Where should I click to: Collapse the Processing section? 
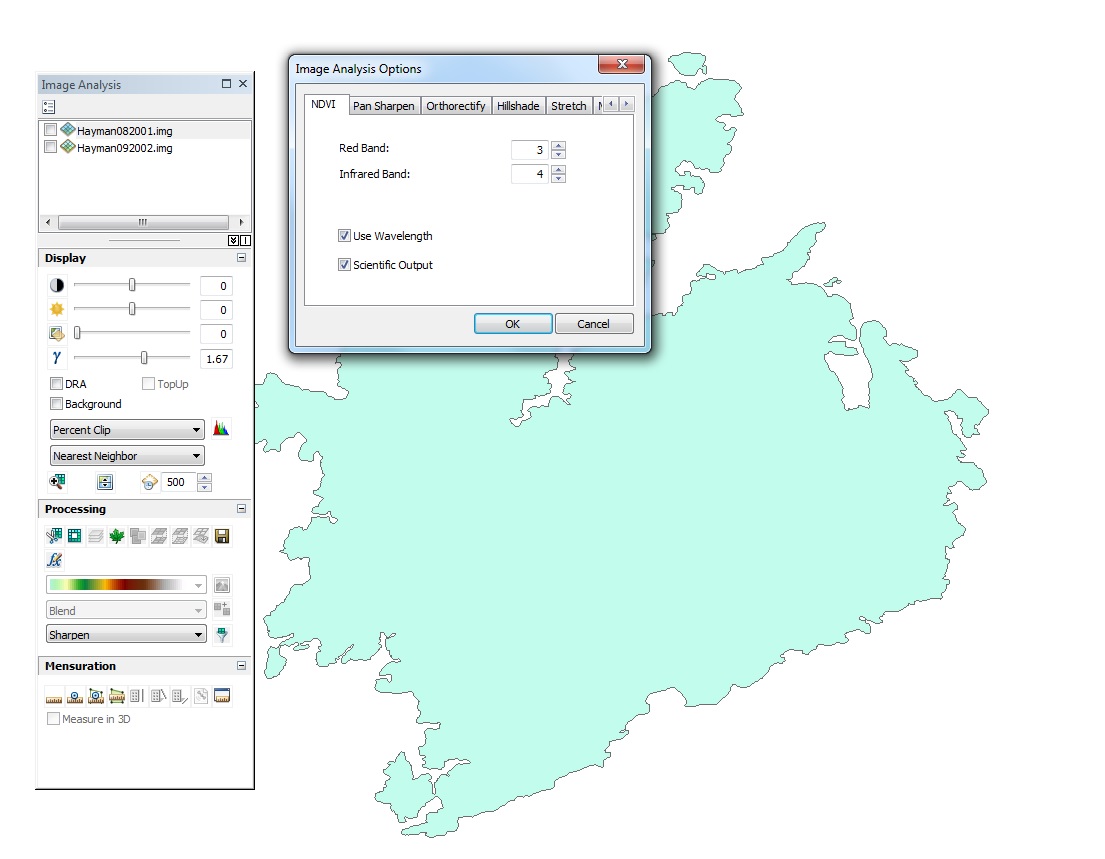click(x=241, y=509)
